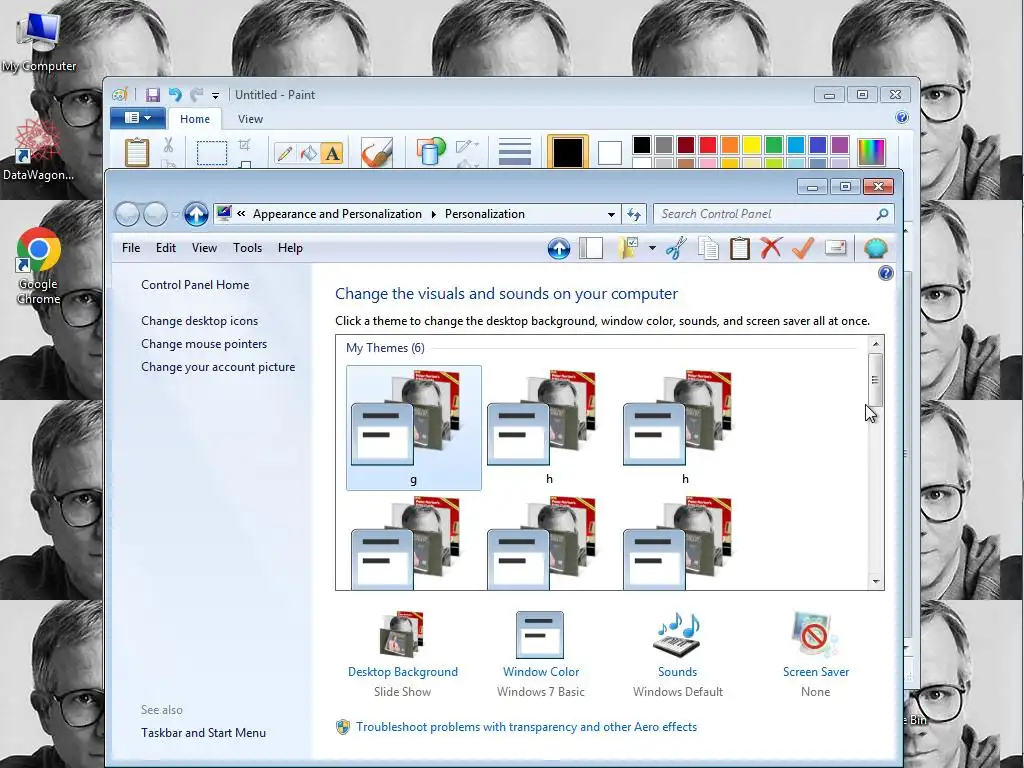Open the shape Outline dropdown in Paint
Screen dimensions: 1024x768
(x=467, y=145)
